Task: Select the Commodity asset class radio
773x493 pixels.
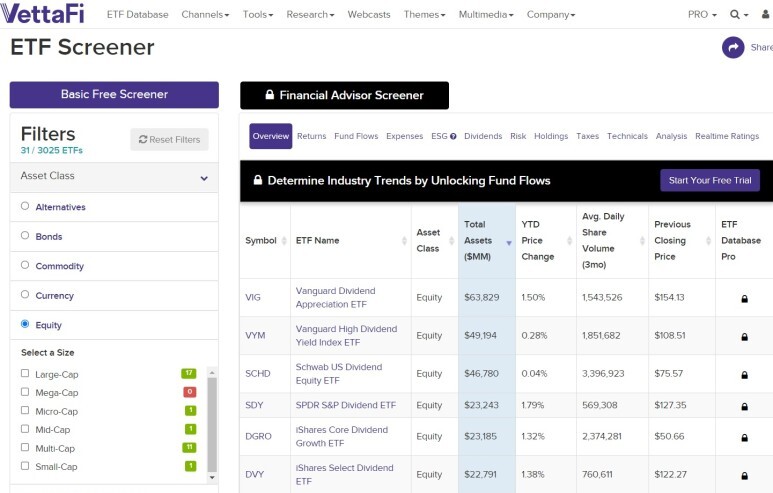Action: [x=25, y=265]
